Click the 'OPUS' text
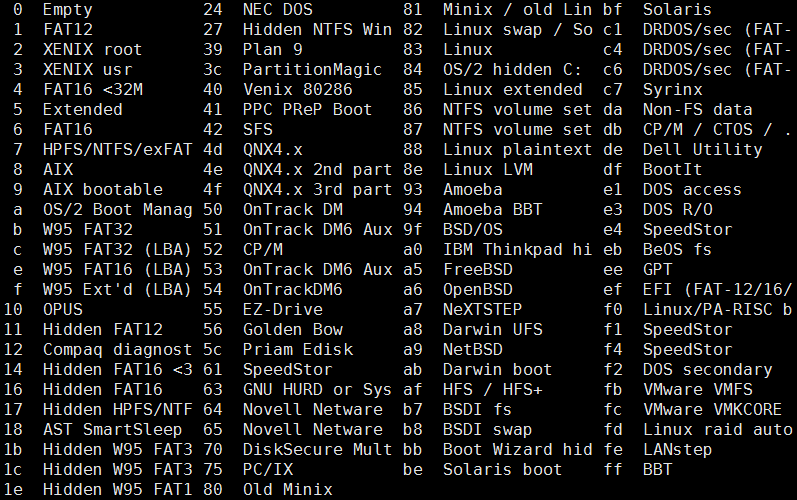This screenshot has width=797, height=500. pyautogui.click(x=63, y=309)
